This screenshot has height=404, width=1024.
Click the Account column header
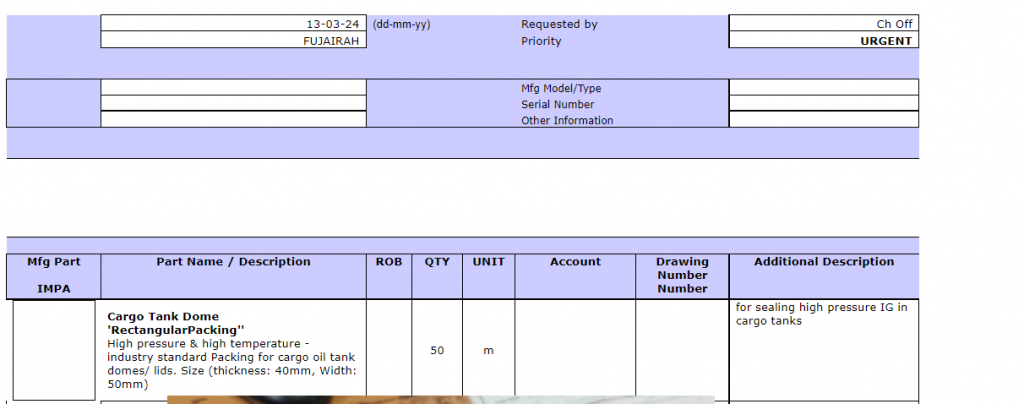(575, 262)
